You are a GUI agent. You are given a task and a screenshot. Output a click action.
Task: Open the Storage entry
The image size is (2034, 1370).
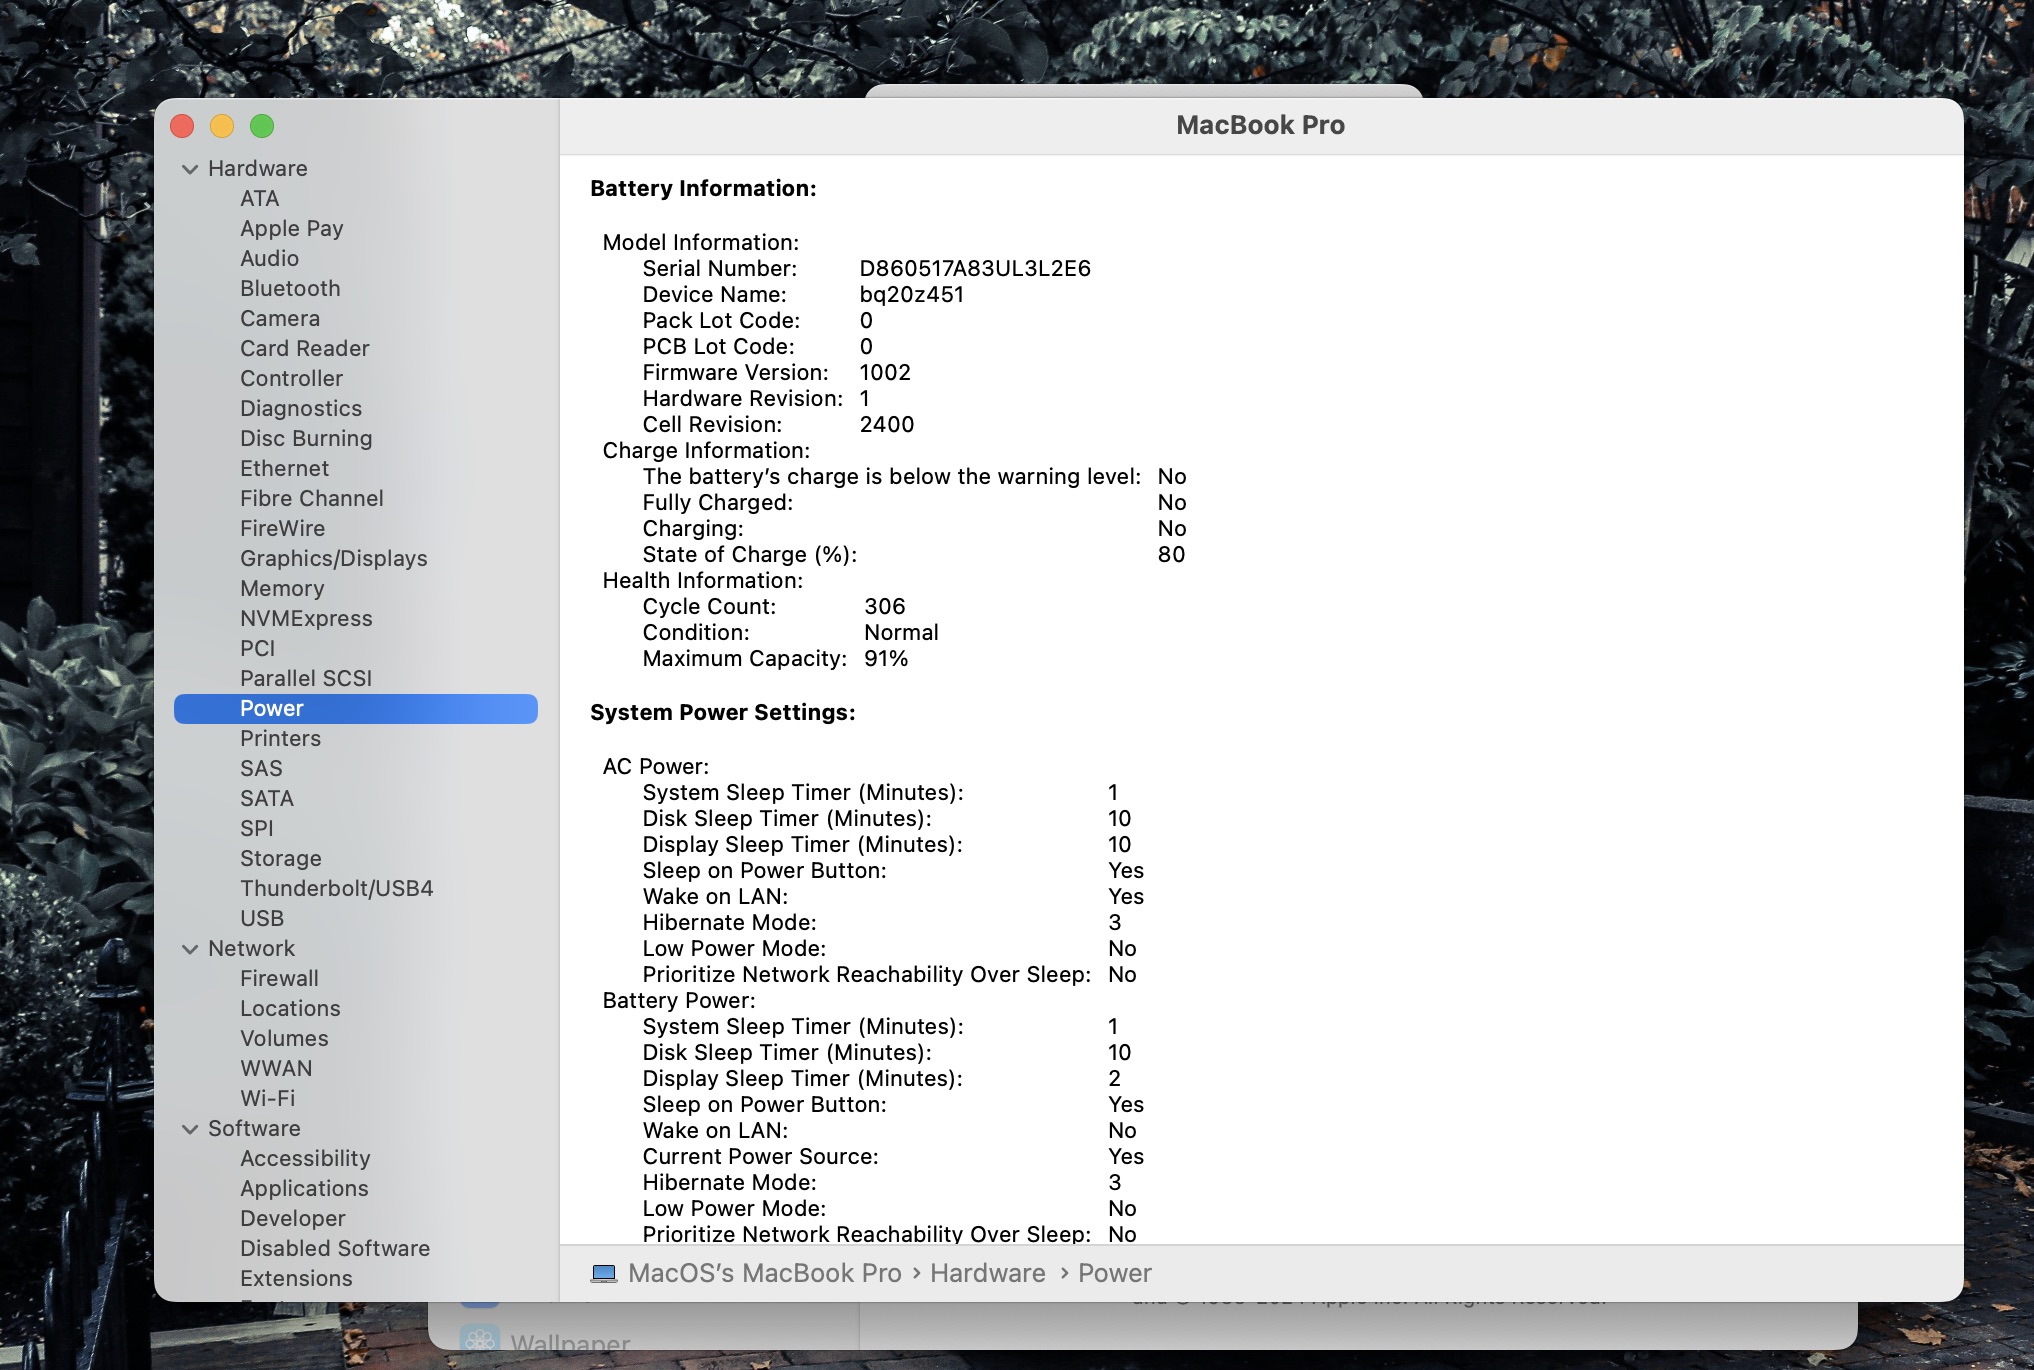(x=281, y=858)
